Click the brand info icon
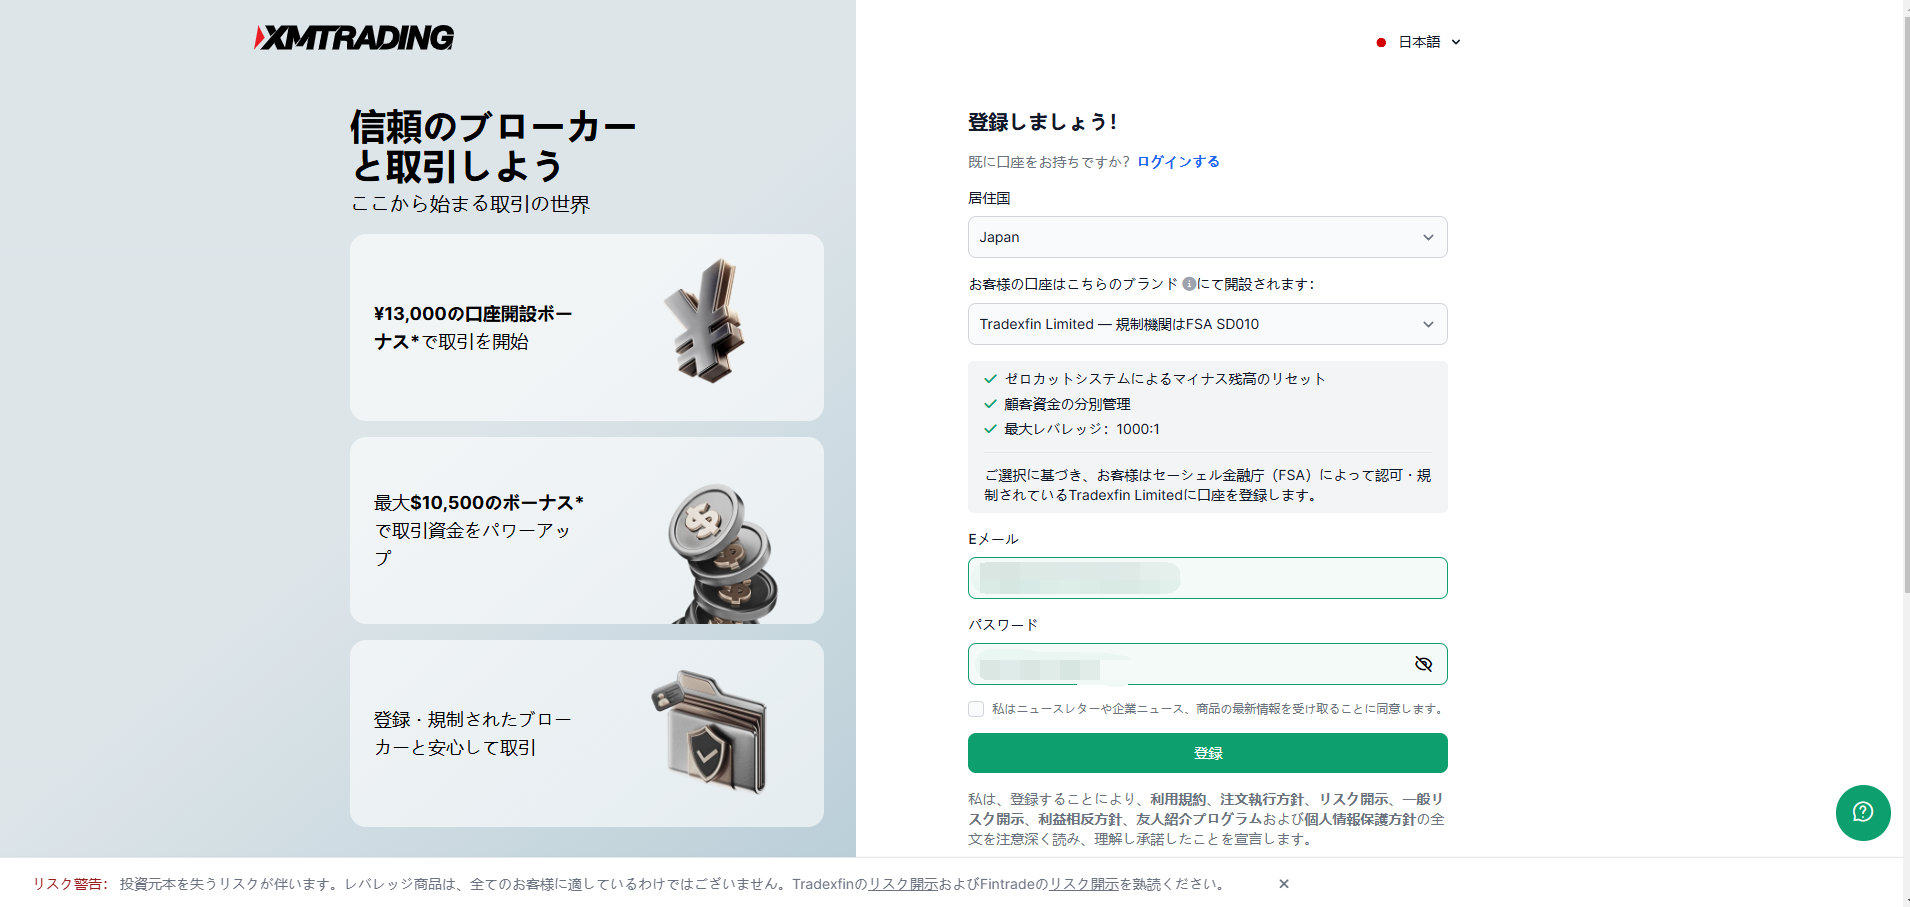The height and width of the screenshot is (907, 1910). point(1189,284)
